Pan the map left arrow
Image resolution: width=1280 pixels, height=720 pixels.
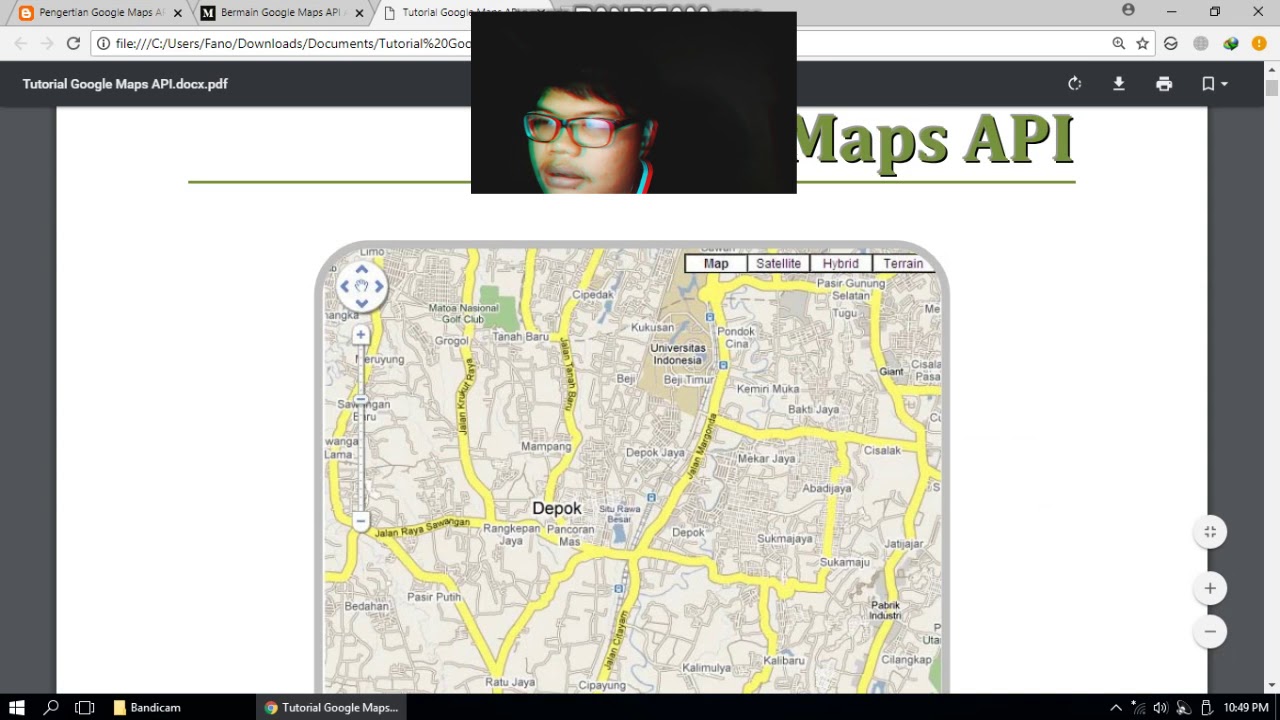(345, 286)
